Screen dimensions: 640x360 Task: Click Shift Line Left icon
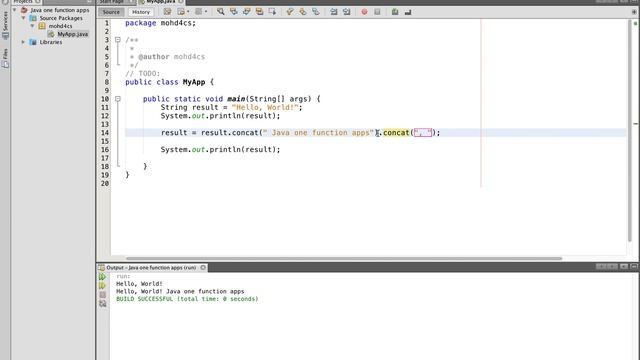click(334, 12)
